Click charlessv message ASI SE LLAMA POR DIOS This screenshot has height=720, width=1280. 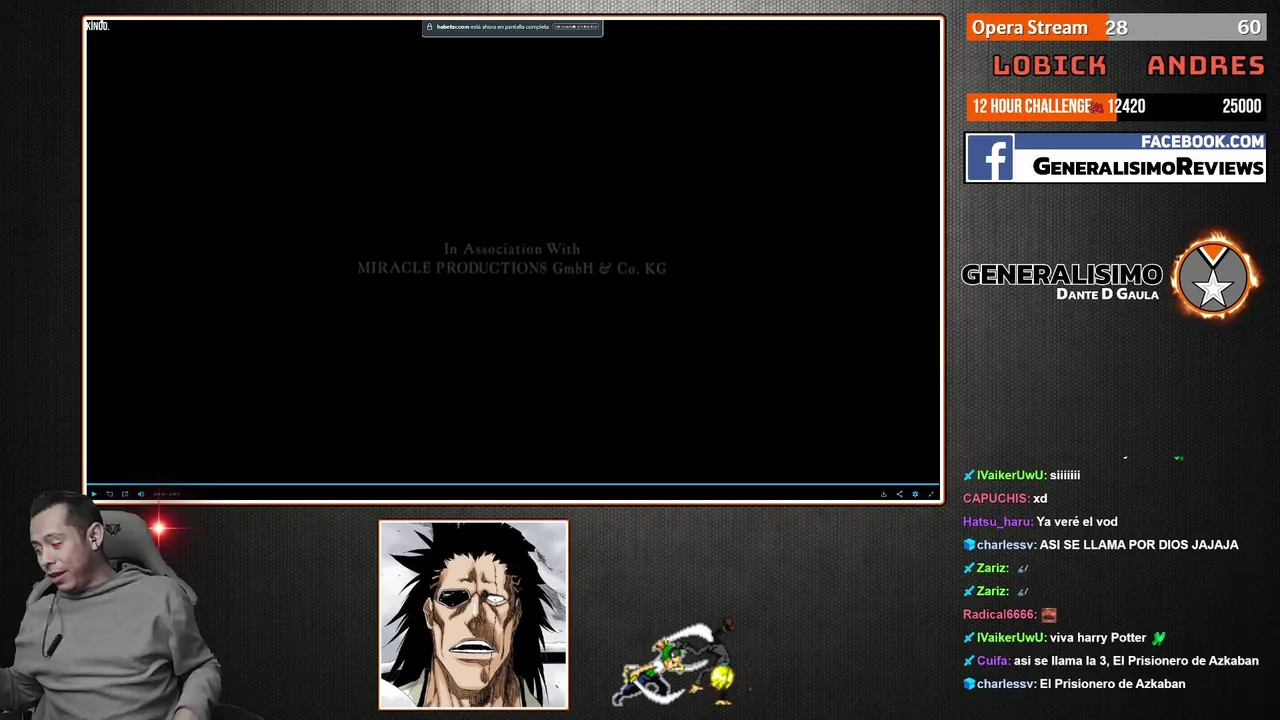coord(1139,545)
